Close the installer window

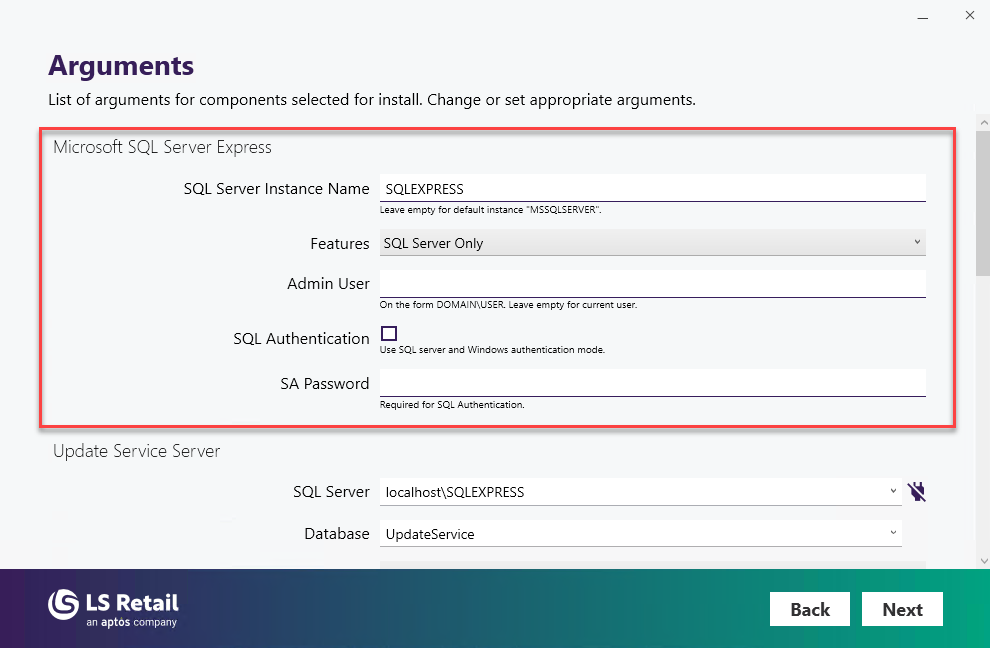tap(969, 16)
